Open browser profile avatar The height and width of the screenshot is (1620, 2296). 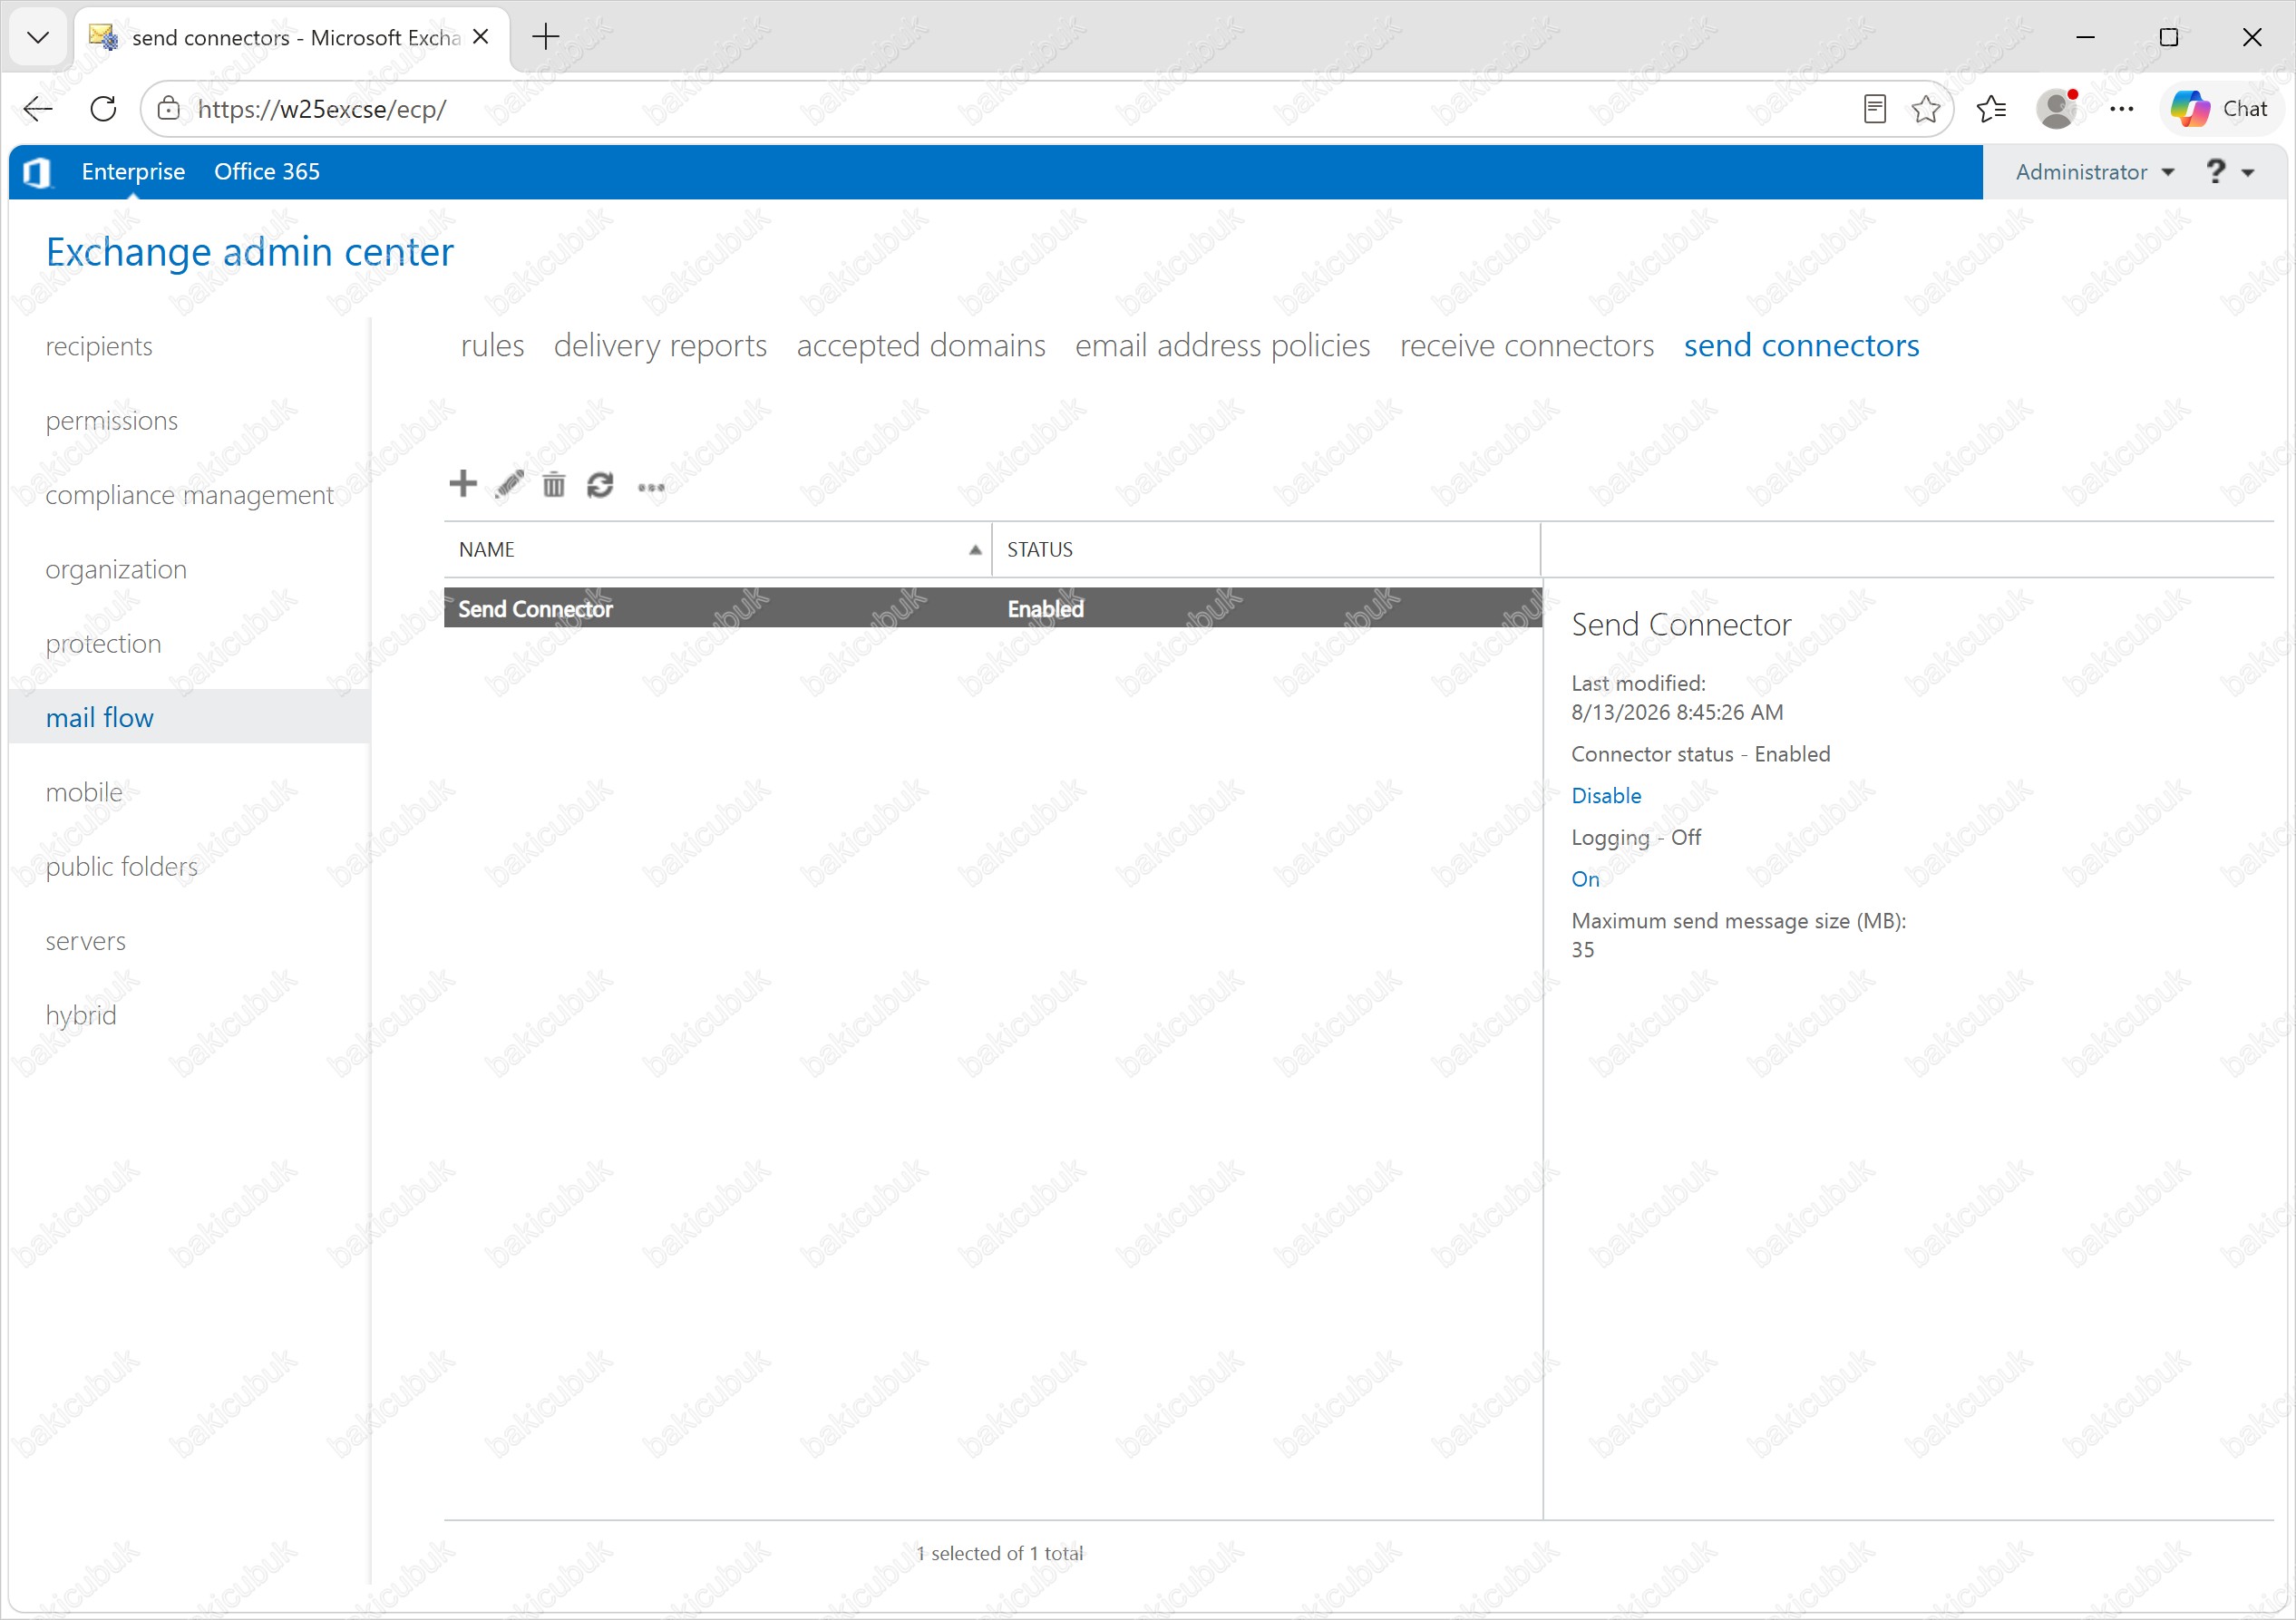[2057, 108]
